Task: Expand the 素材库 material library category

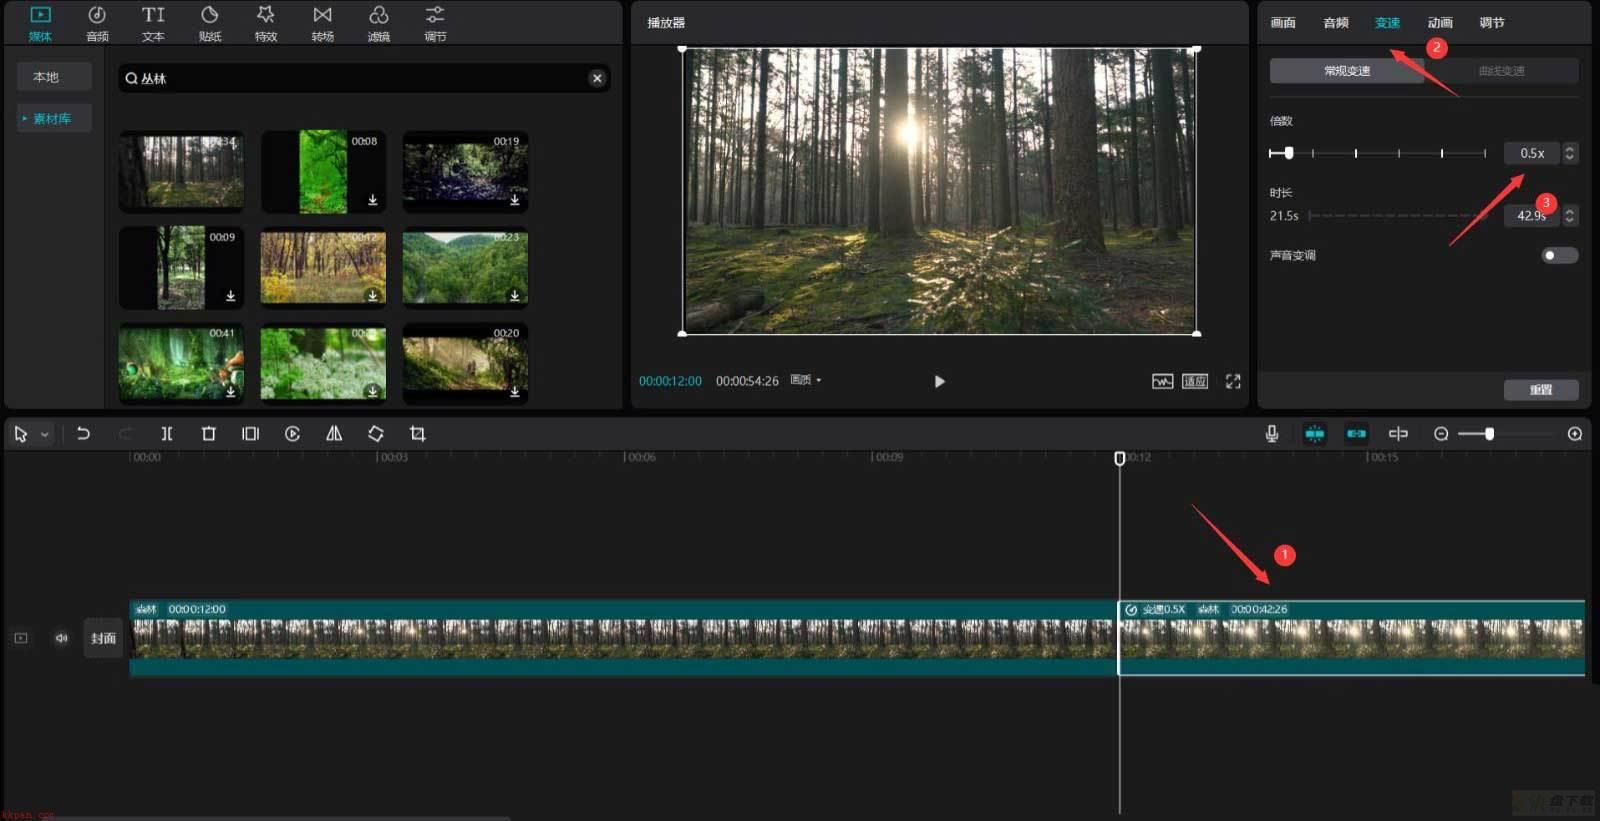Action: click(x=54, y=118)
